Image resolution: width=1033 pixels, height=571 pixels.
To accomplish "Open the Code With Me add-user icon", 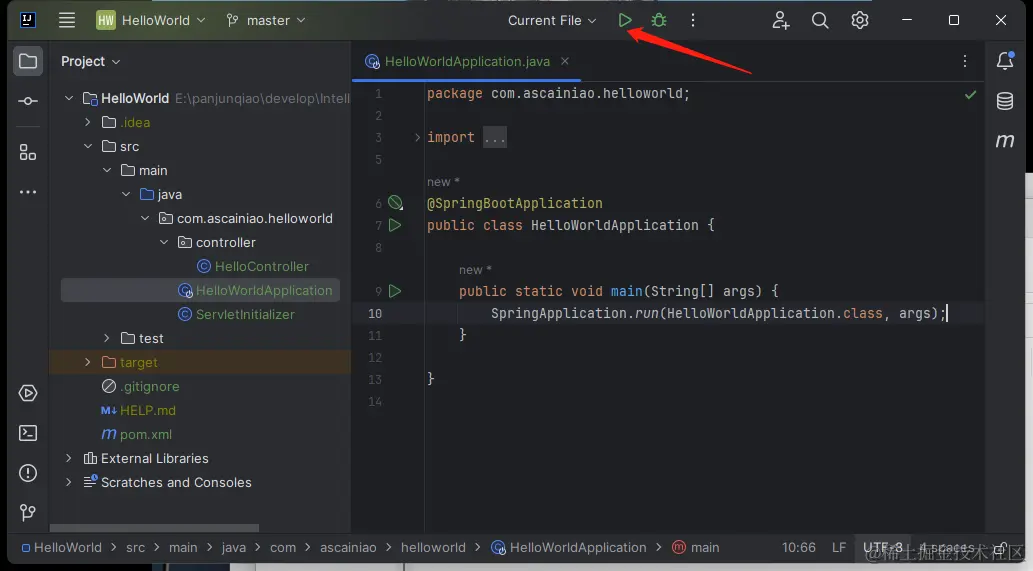I will [x=781, y=20].
